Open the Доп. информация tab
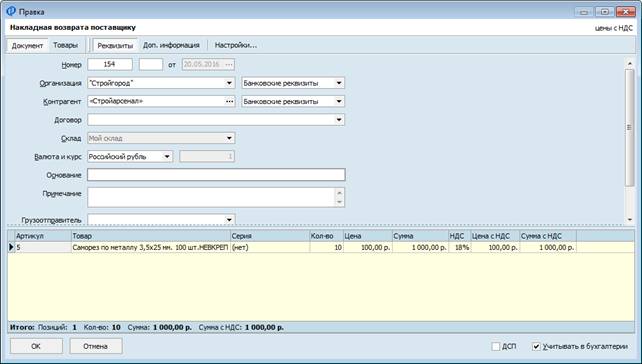The width and height of the screenshot is (642, 364). click(171, 45)
